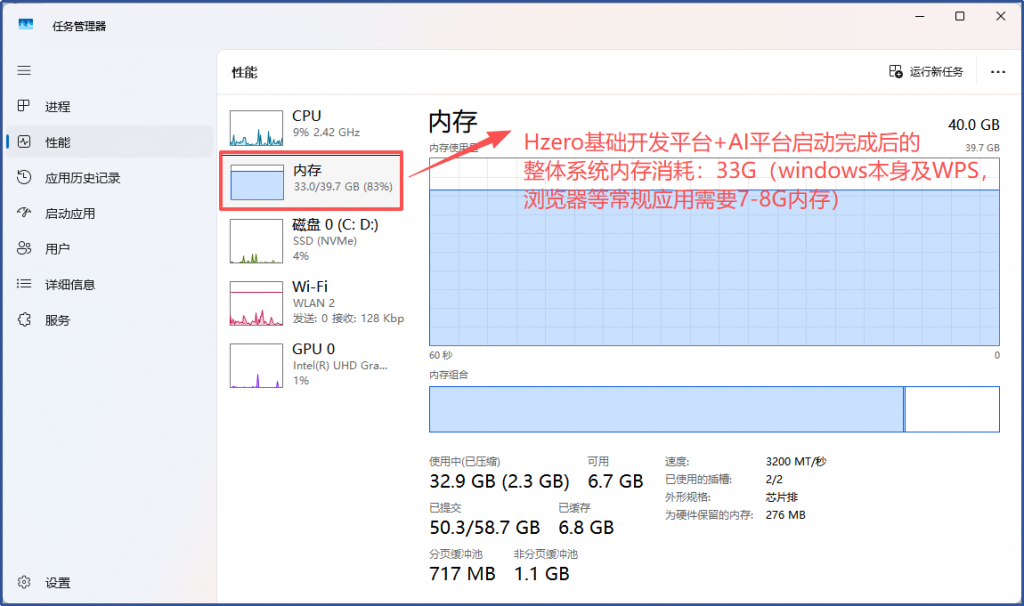Select the Performance icon in sidebar
This screenshot has height=606, width=1024.
coord(24,143)
